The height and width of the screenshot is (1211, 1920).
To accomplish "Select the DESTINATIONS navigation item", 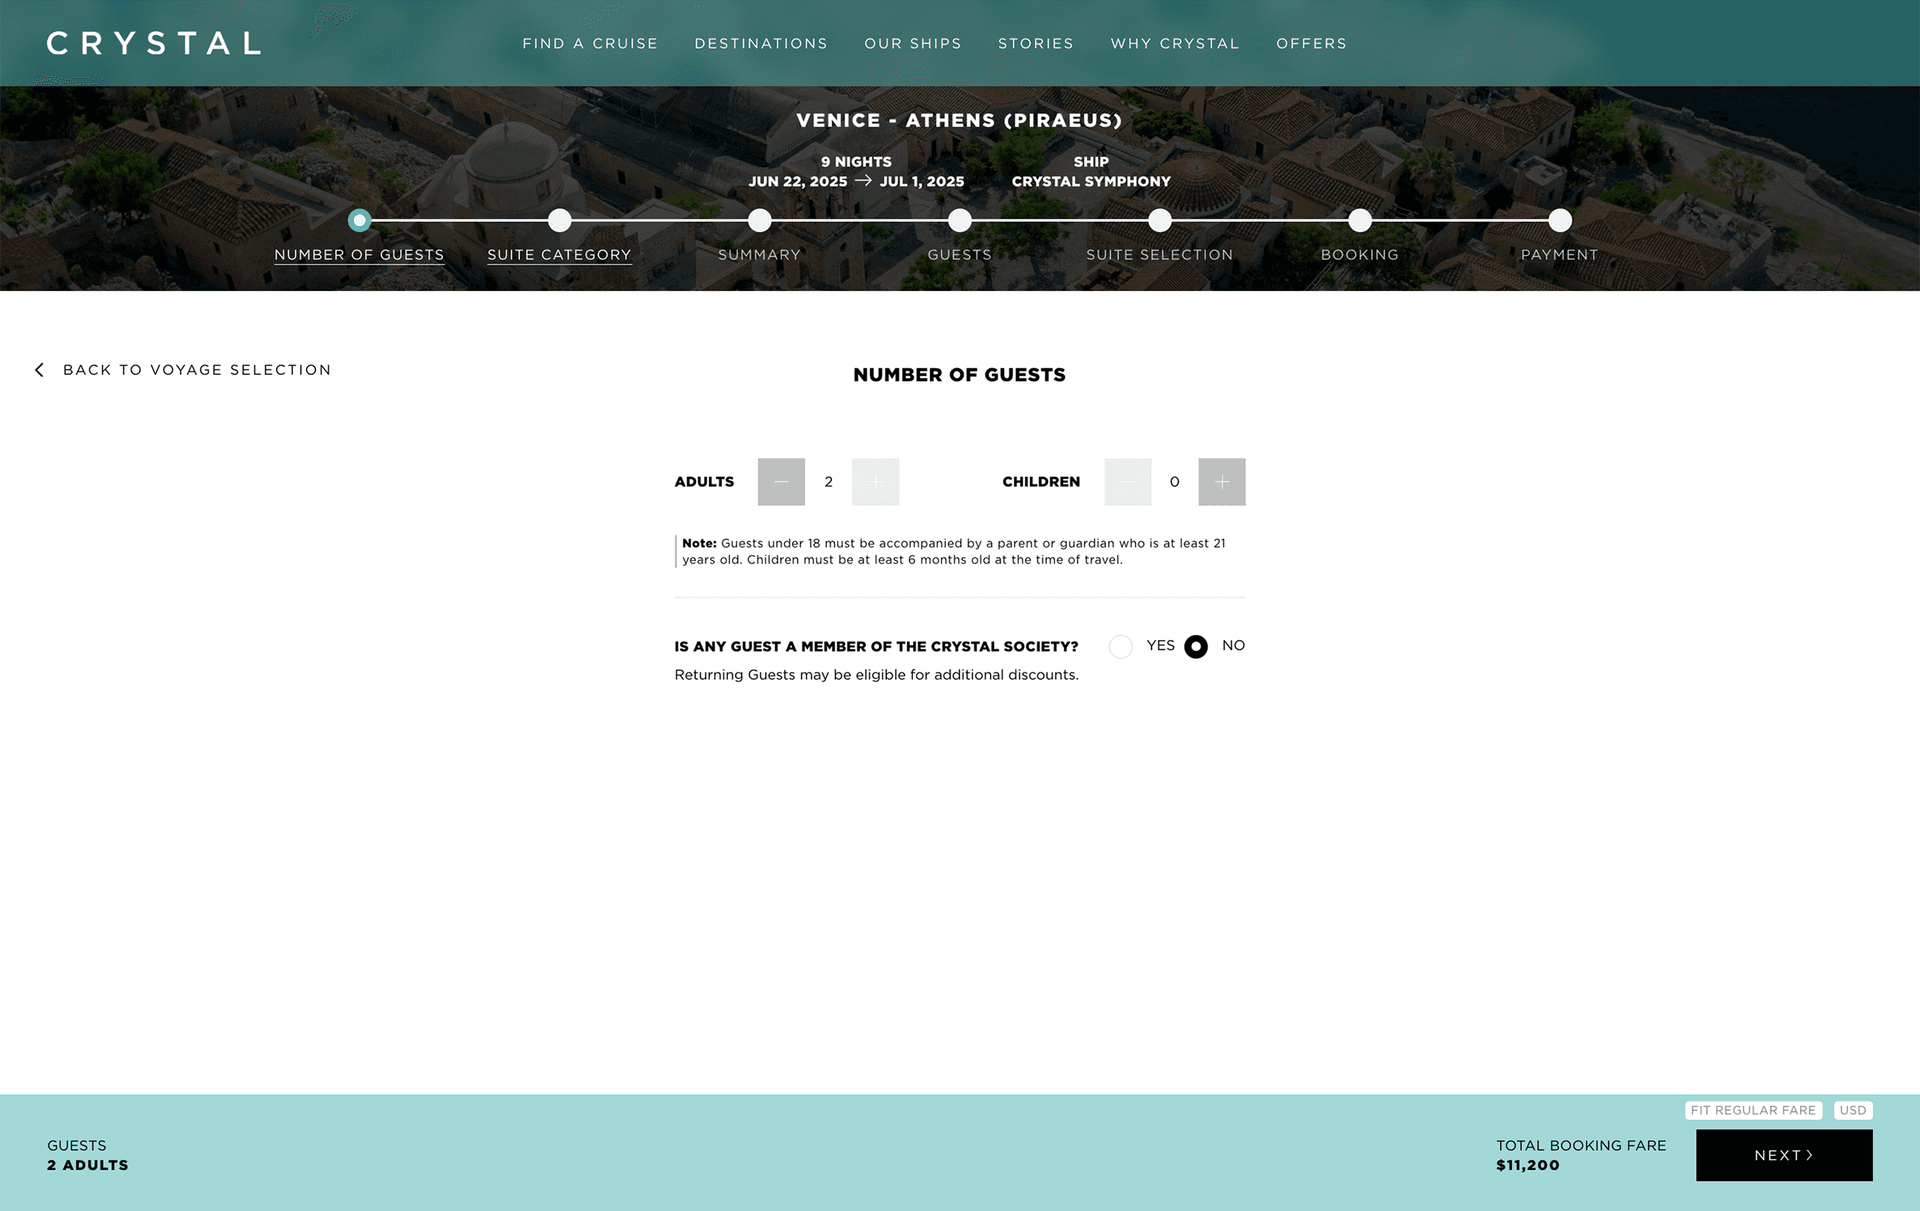I will [762, 43].
